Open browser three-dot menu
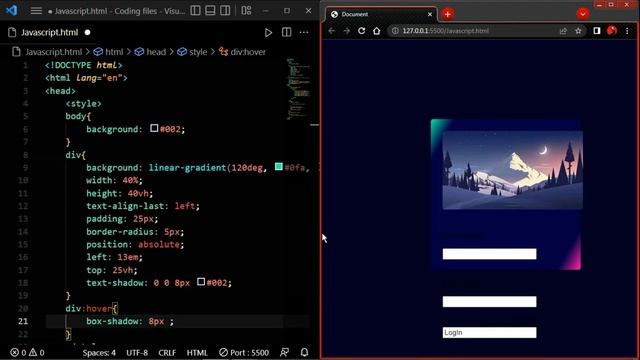The image size is (640, 360). pyautogui.click(x=627, y=31)
